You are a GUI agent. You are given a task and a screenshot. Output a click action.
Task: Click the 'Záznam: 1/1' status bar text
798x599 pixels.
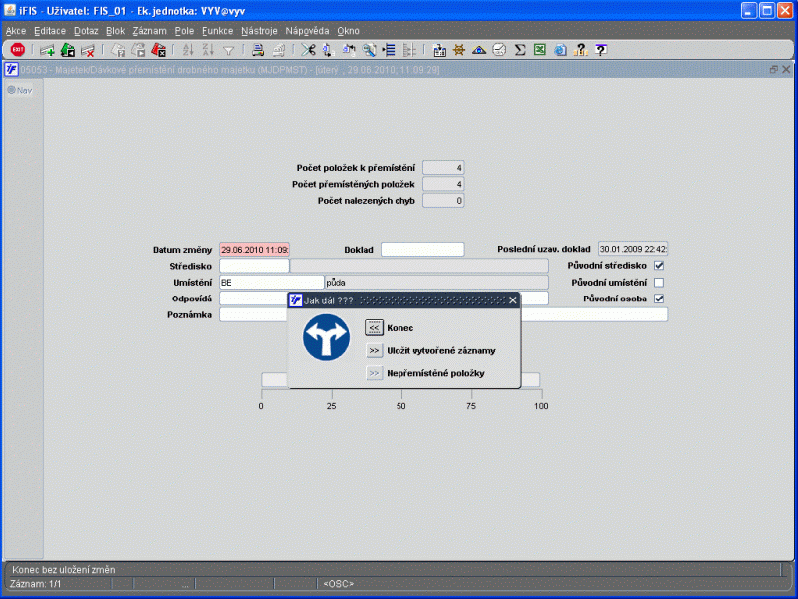35,584
